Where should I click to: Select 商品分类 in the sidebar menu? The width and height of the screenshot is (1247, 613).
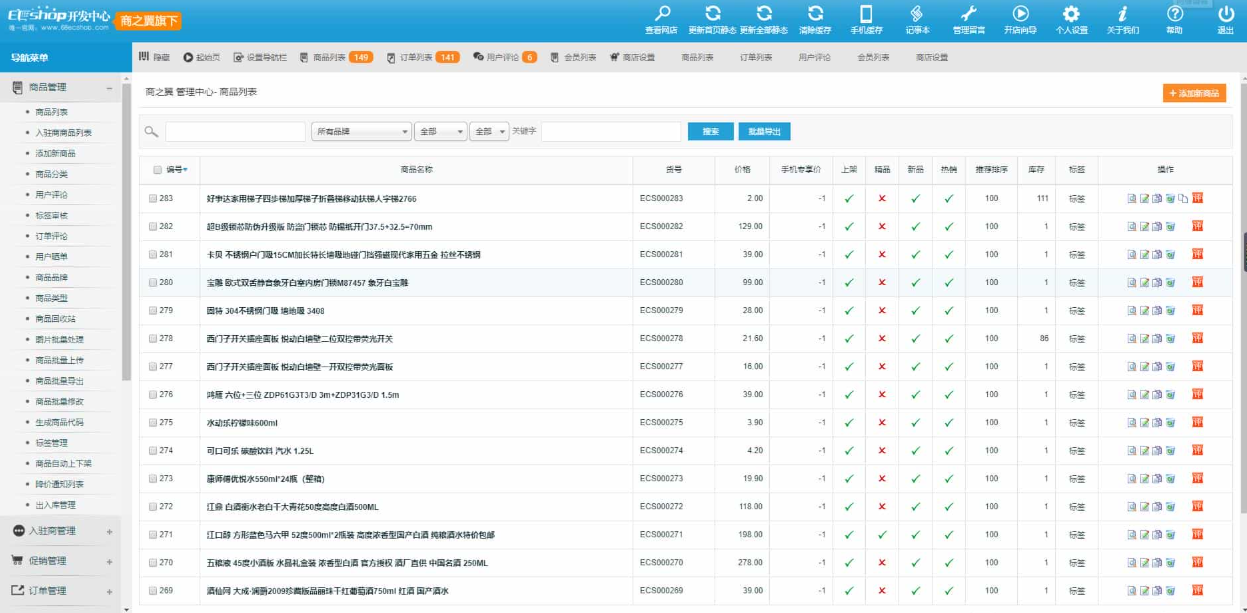[x=51, y=174]
